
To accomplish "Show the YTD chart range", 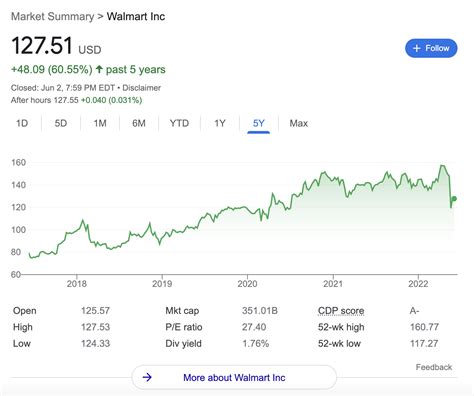I will point(179,123).
